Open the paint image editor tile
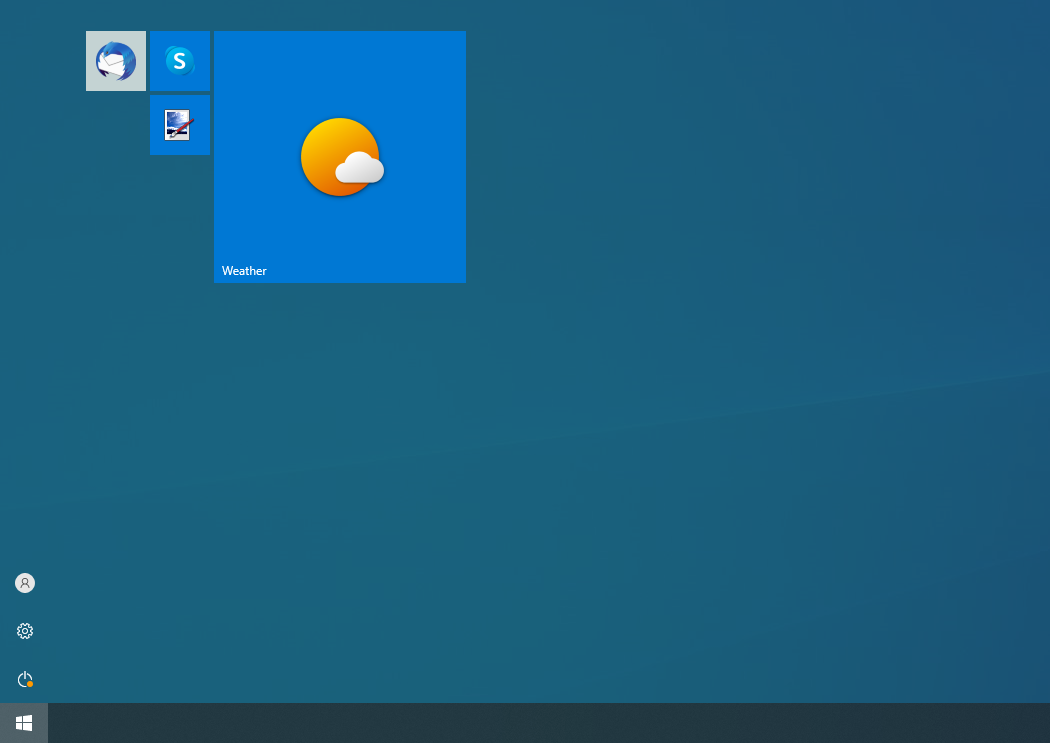 pos(179,125)
